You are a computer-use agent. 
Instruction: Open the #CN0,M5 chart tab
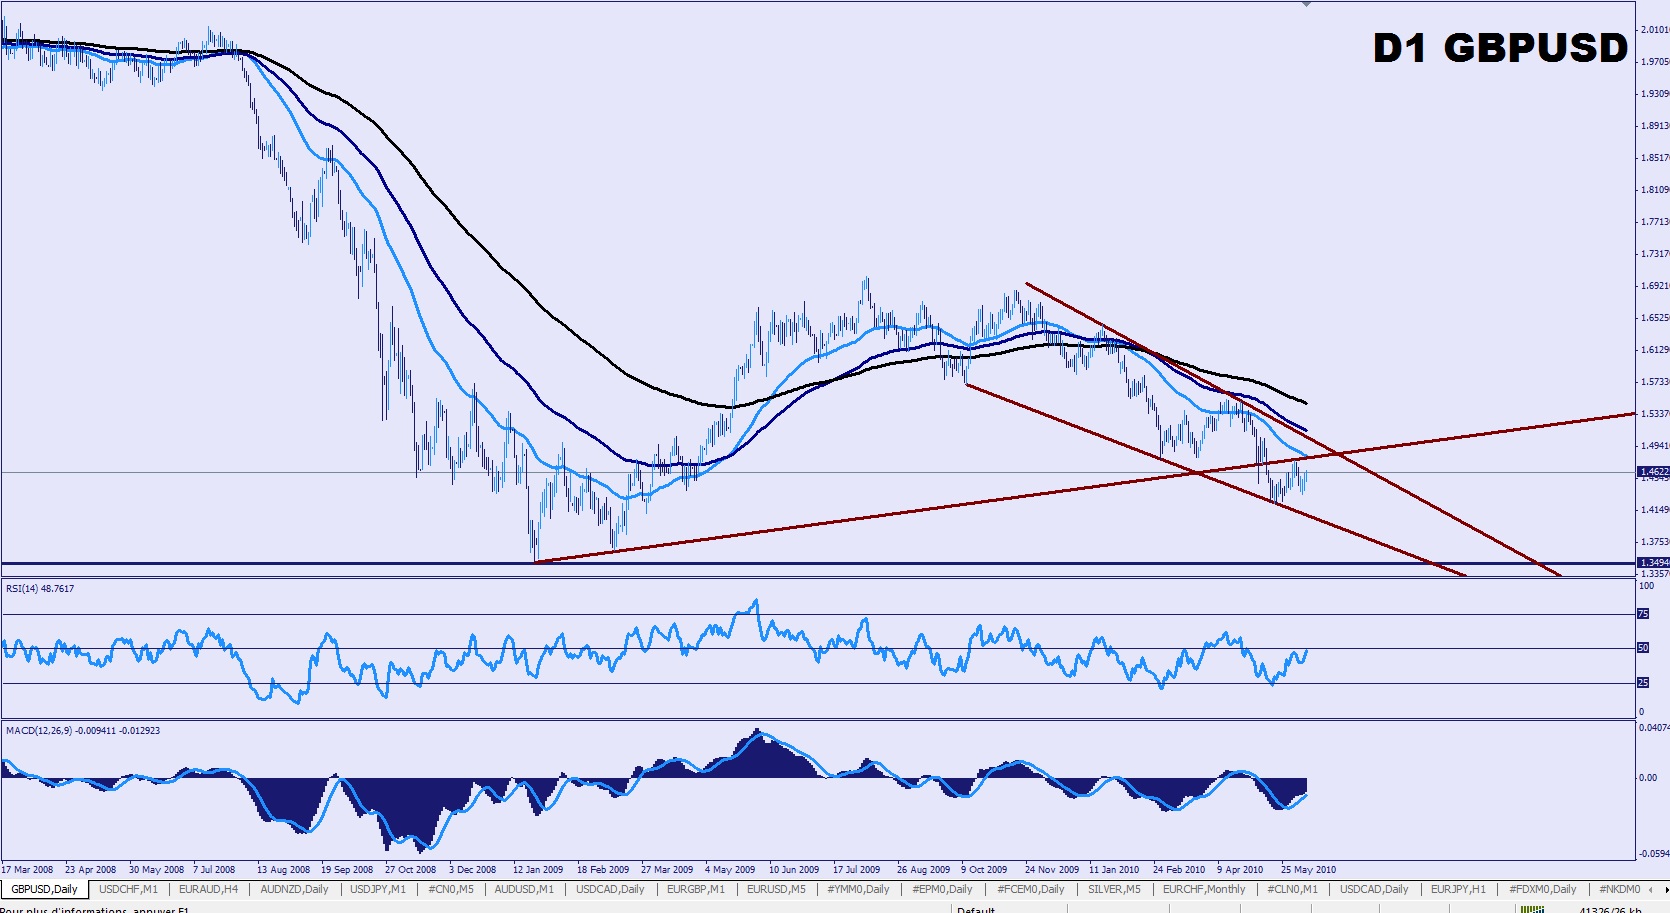point(451,889)
